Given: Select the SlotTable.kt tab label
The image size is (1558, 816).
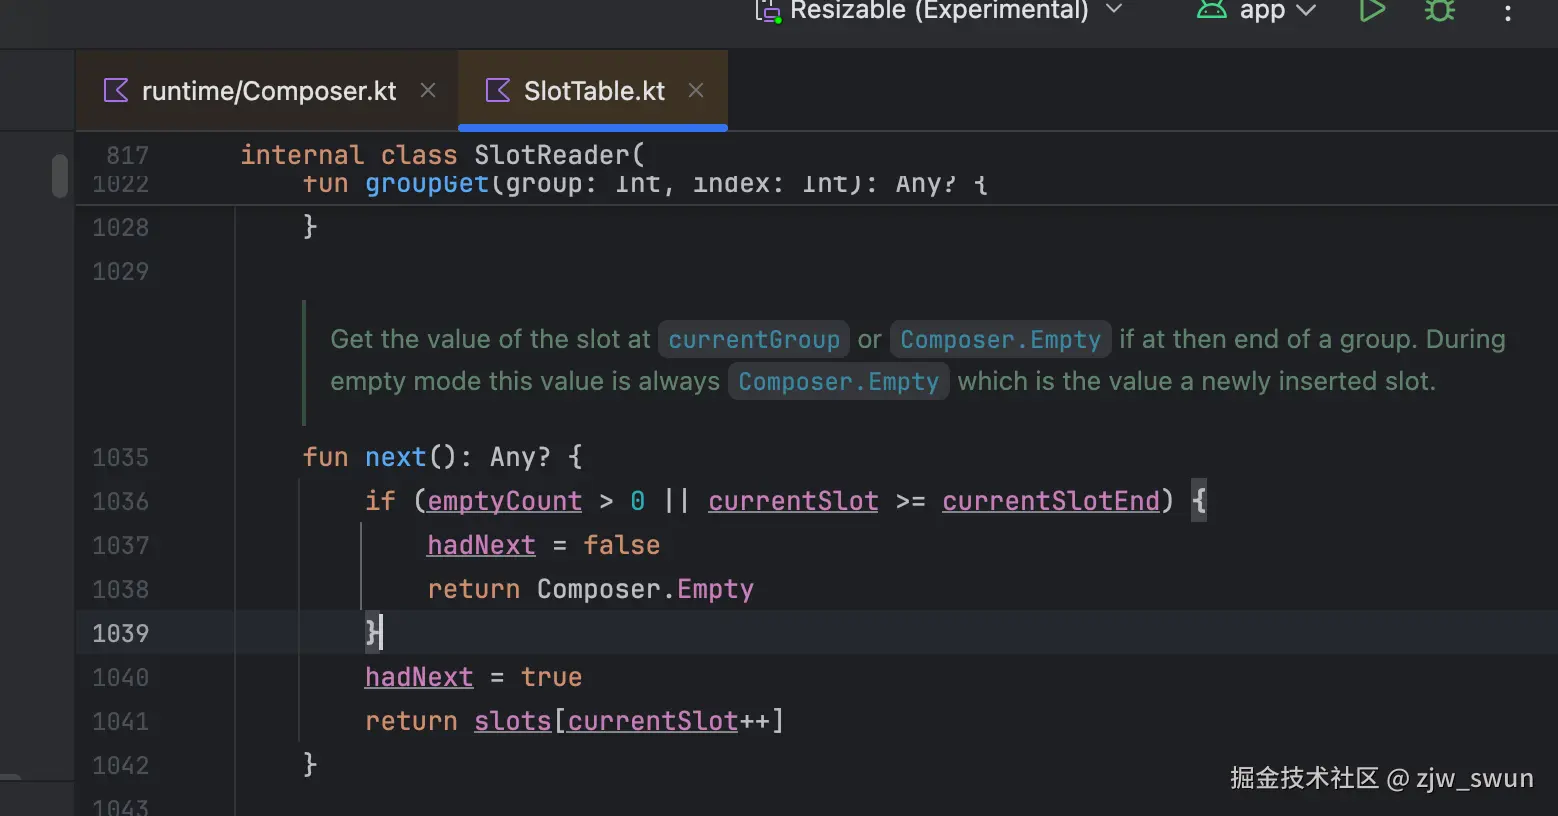Looking at the screenshot, I should click(x=594, y=91).
